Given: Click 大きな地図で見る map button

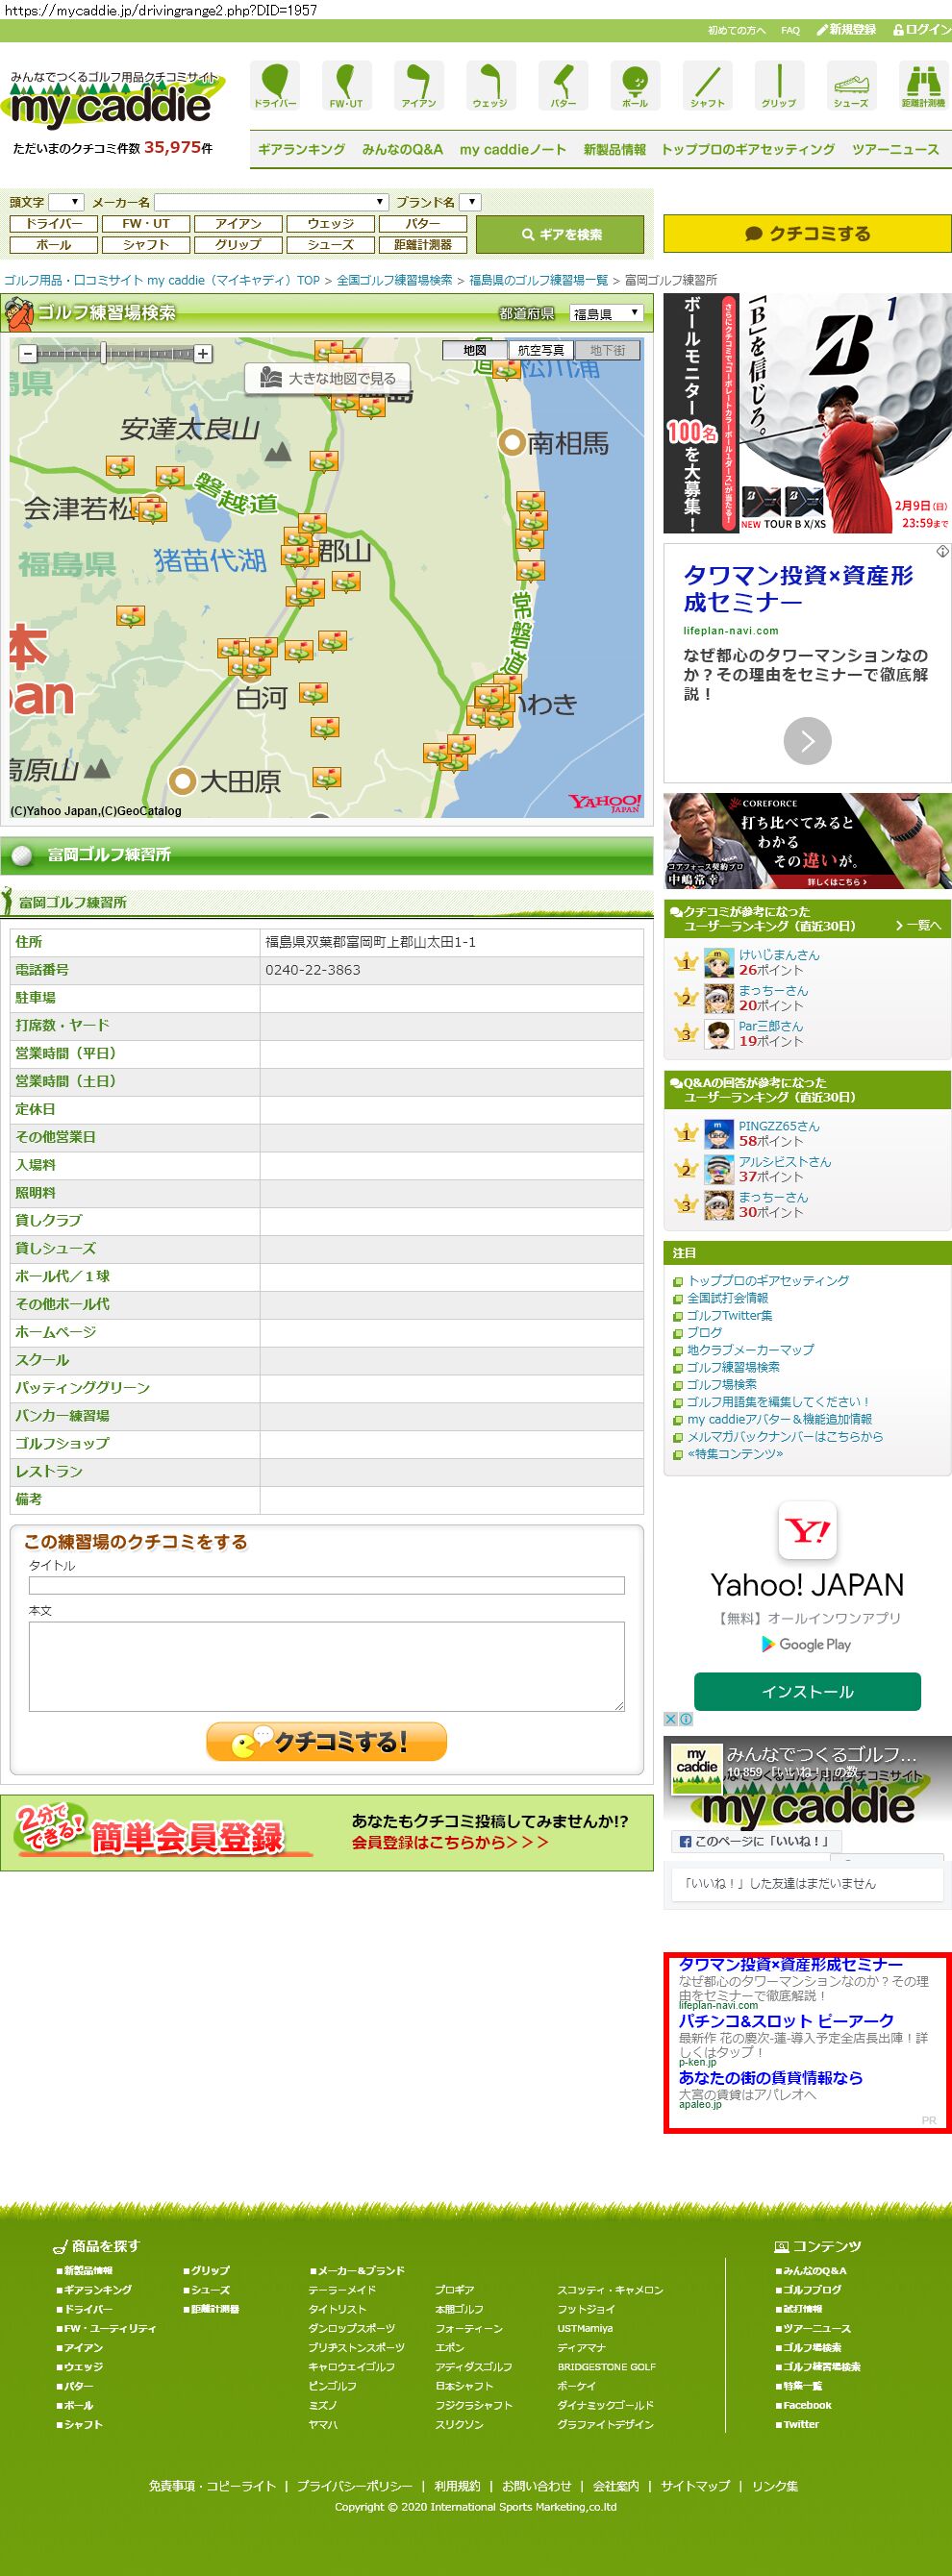Looking at the screenshot, I should 328,378.
